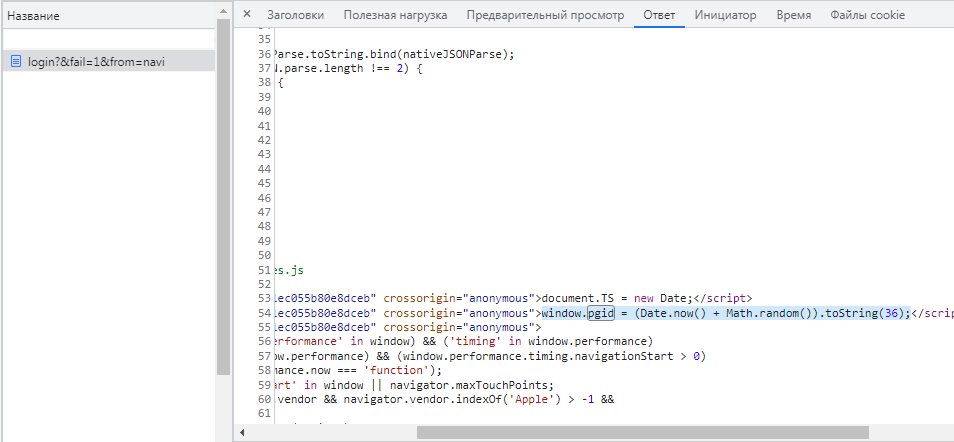The width and height of the screenshot is (954, 442).
Task: Click the left arrow of the horizontal code scrollbar
Action: click(243, 433)
